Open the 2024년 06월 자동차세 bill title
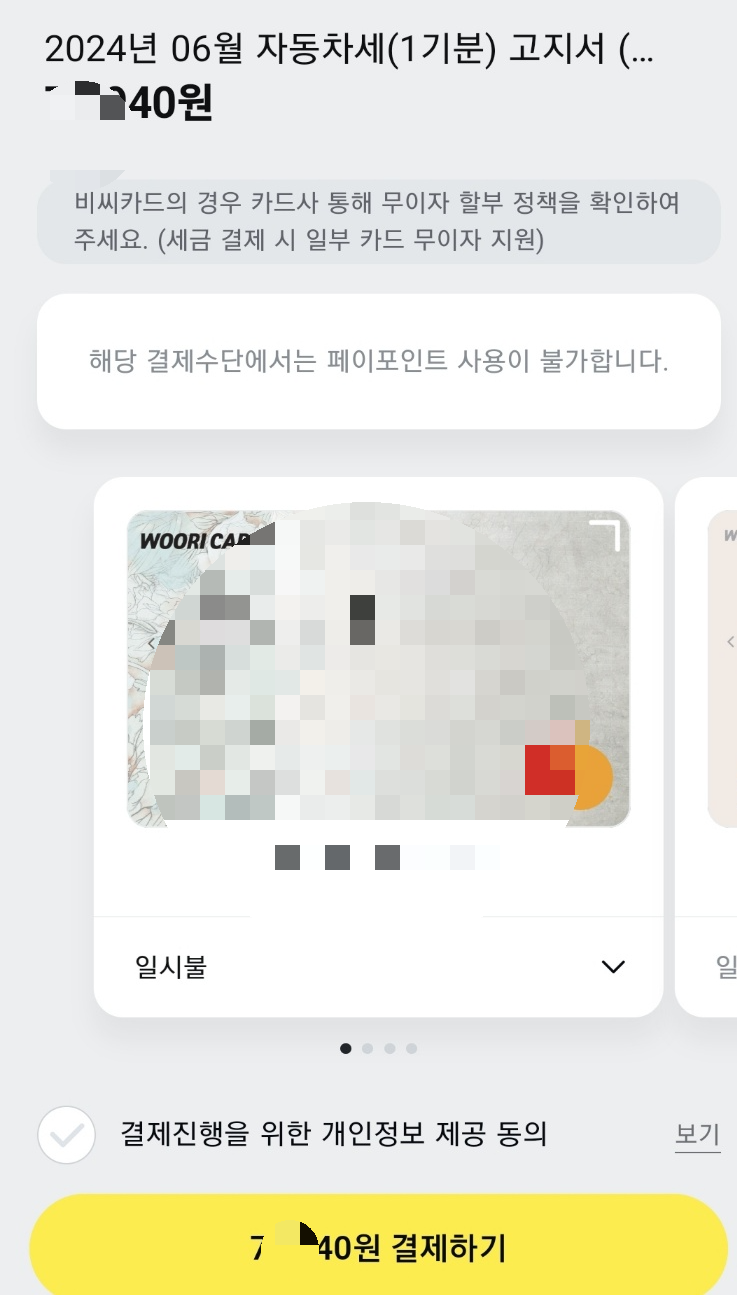 (349, 48)
